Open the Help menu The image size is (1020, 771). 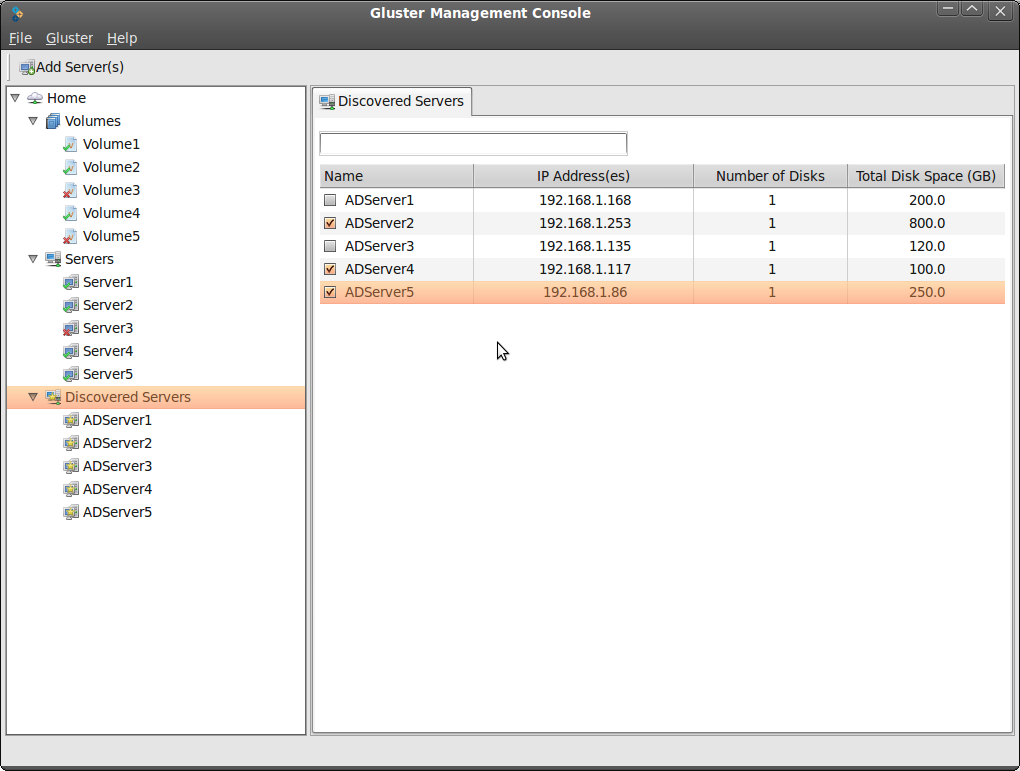pos(122,38)
